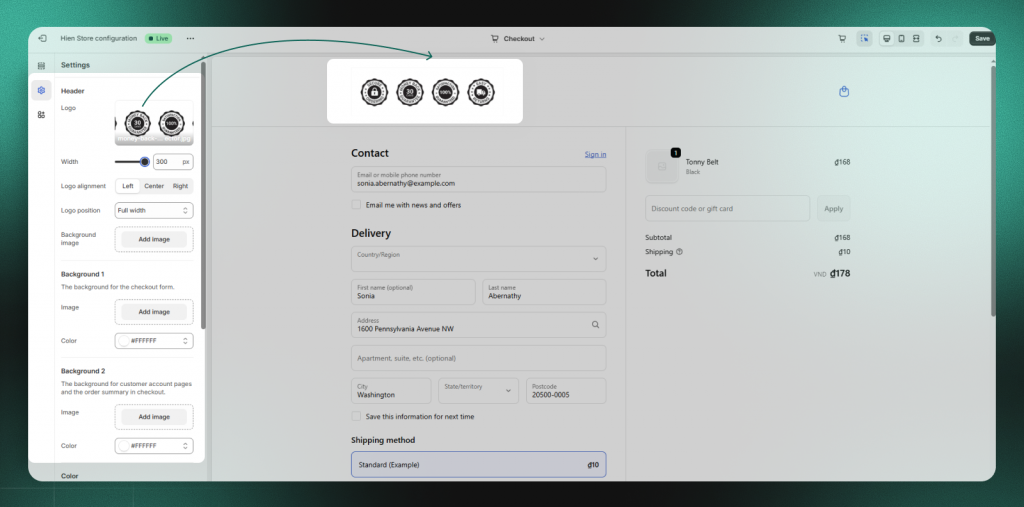Select the Settings gear icon in sidebar
1024x507 pixels.
(x=41, y=90)
